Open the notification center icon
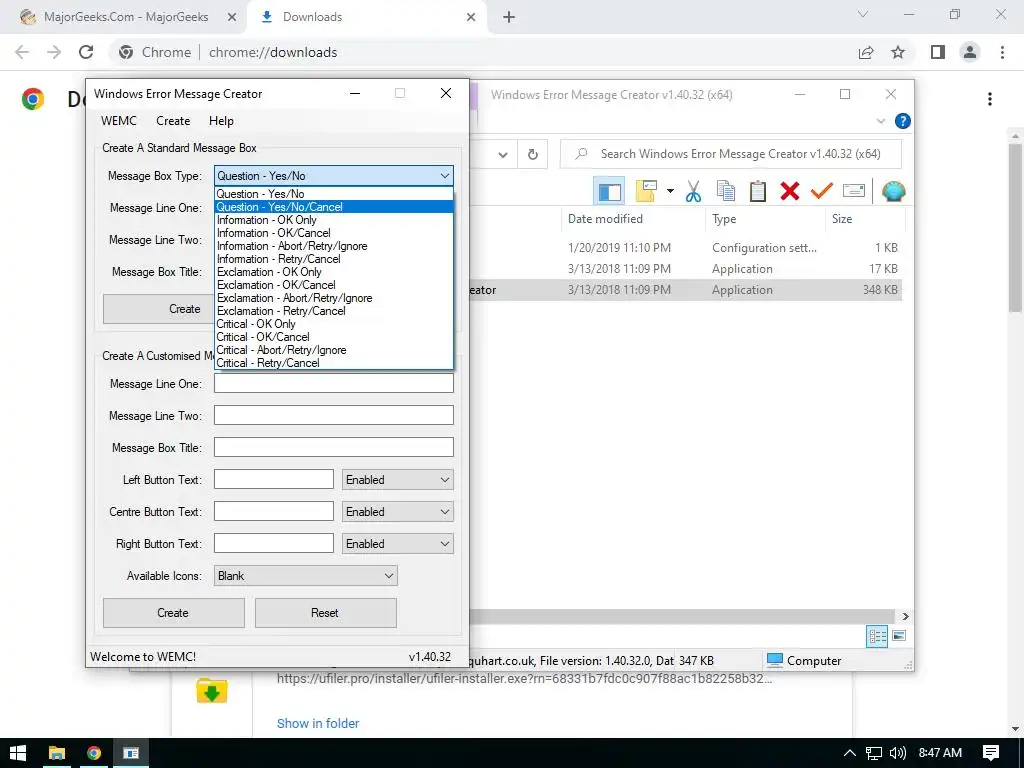1024x768 pixels. pyautogui.click(x=991, y=753)
